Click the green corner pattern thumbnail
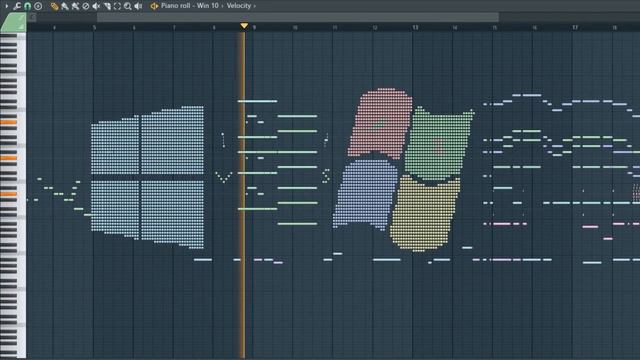This screenshot has width=640, height=360. 13,22
